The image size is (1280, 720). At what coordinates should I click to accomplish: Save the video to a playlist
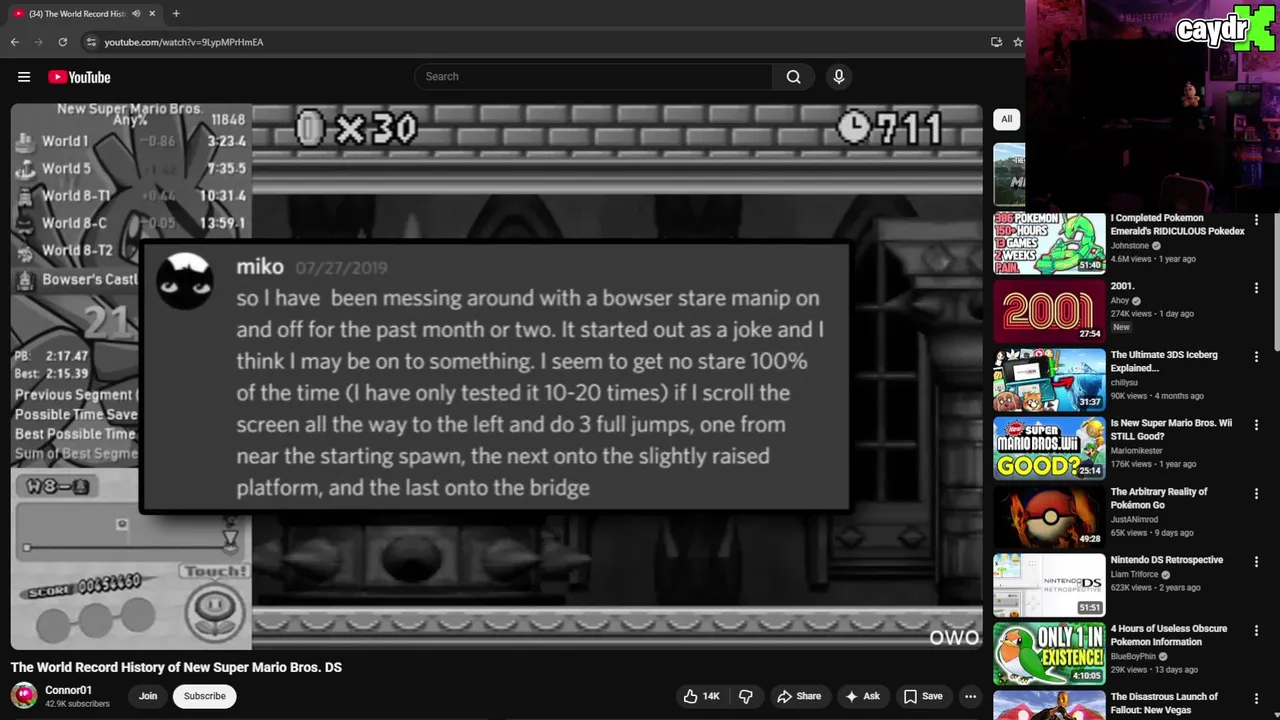coord(923,696)
